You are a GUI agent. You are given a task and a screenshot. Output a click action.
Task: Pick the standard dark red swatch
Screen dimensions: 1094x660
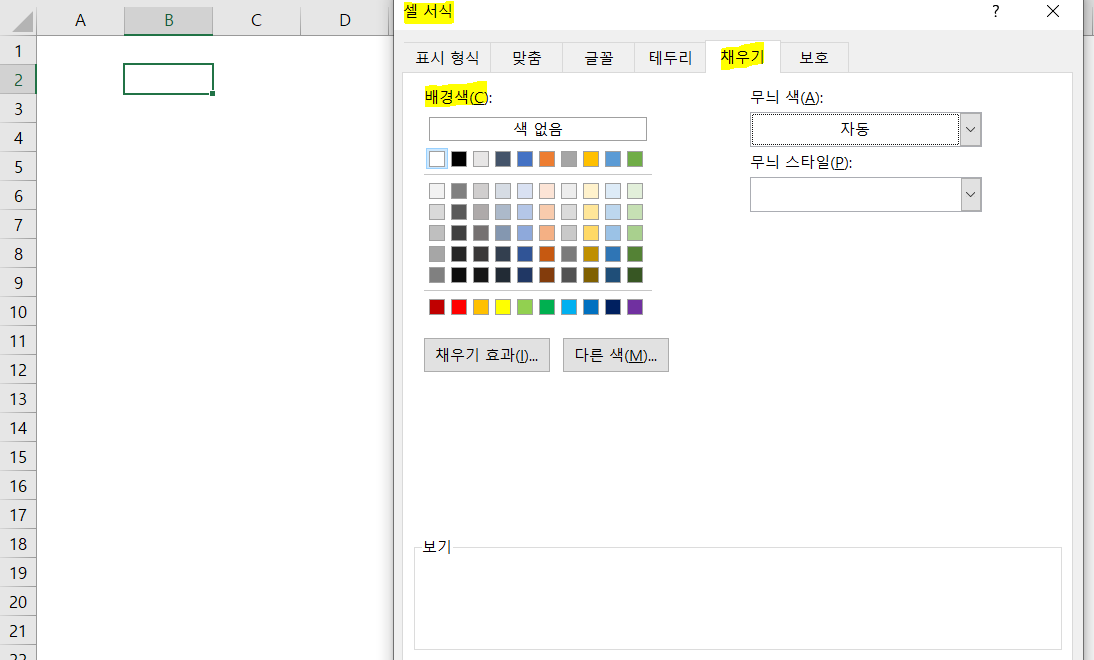pos(437,307)
